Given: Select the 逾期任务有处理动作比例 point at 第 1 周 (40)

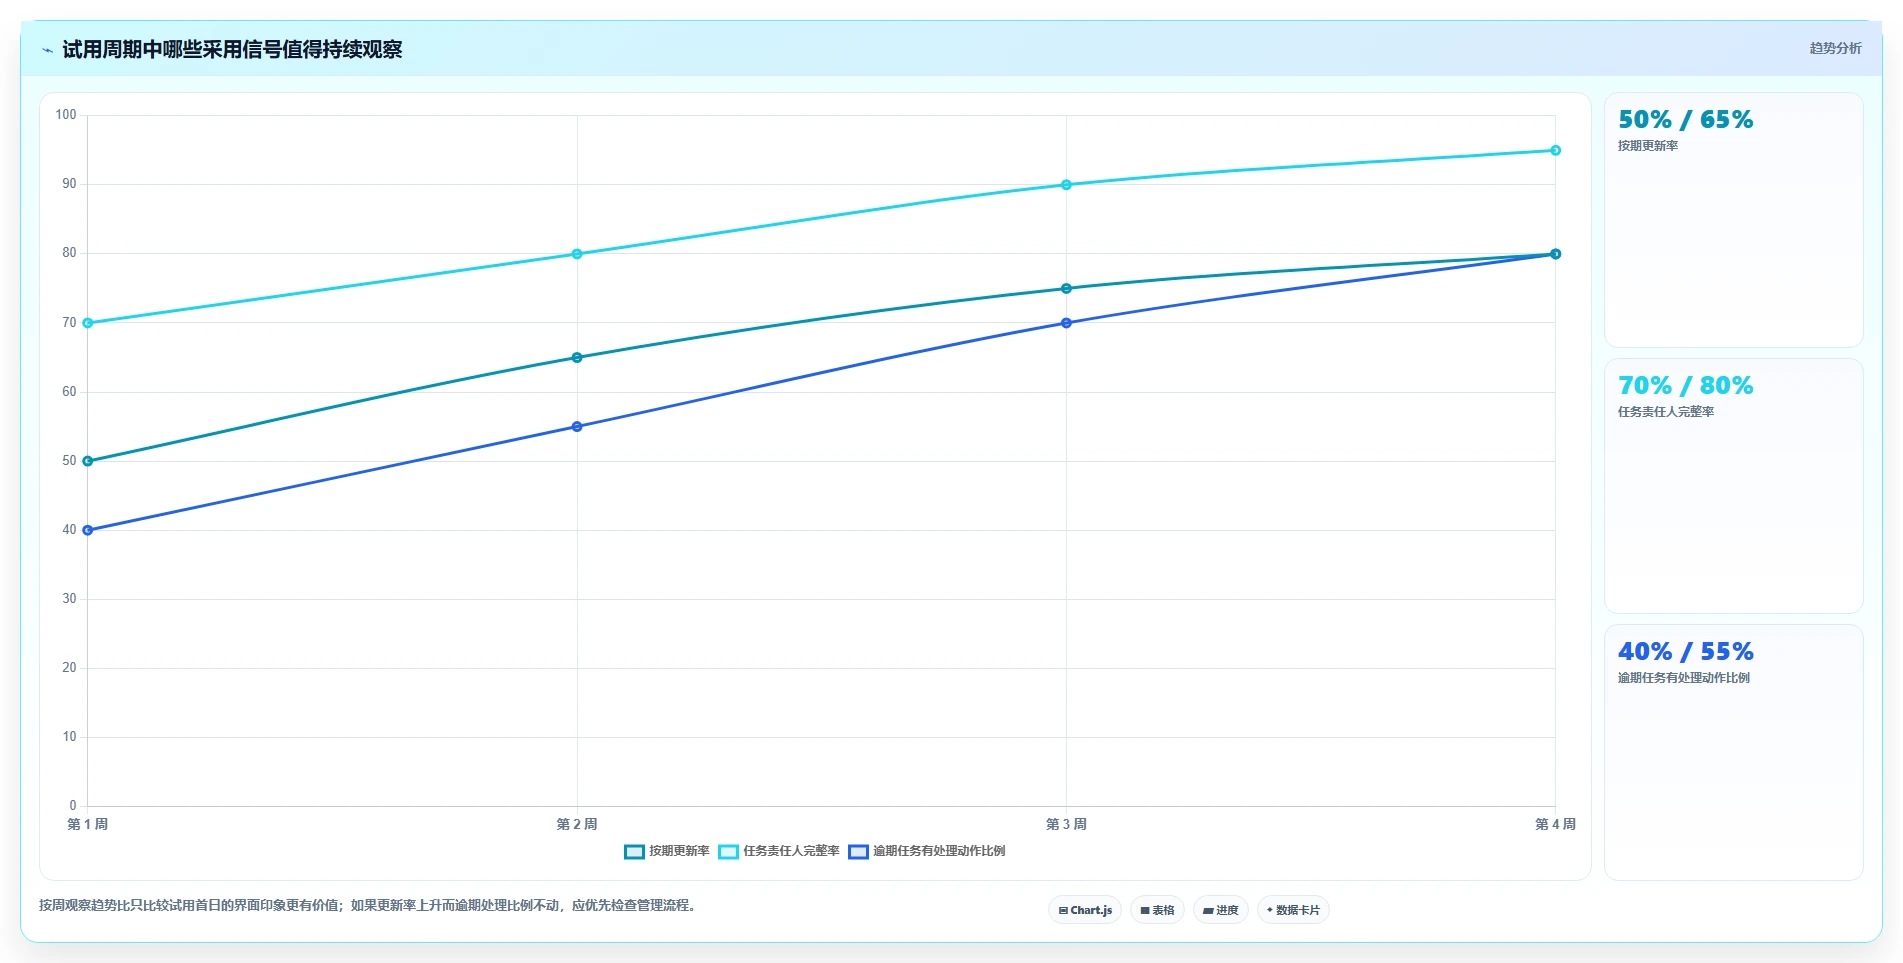Looking at the screenshot, I should pyautogui.click(x=88, y=530).
